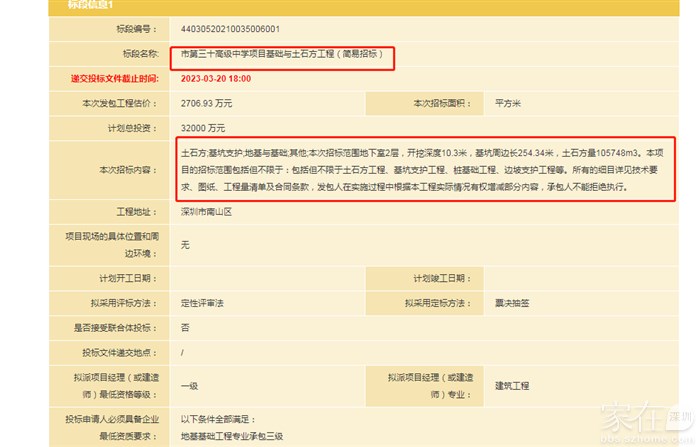Click the 是否接受联合体投标 label
The width and height of the screenshot is (700, 447).
[116, 327]
